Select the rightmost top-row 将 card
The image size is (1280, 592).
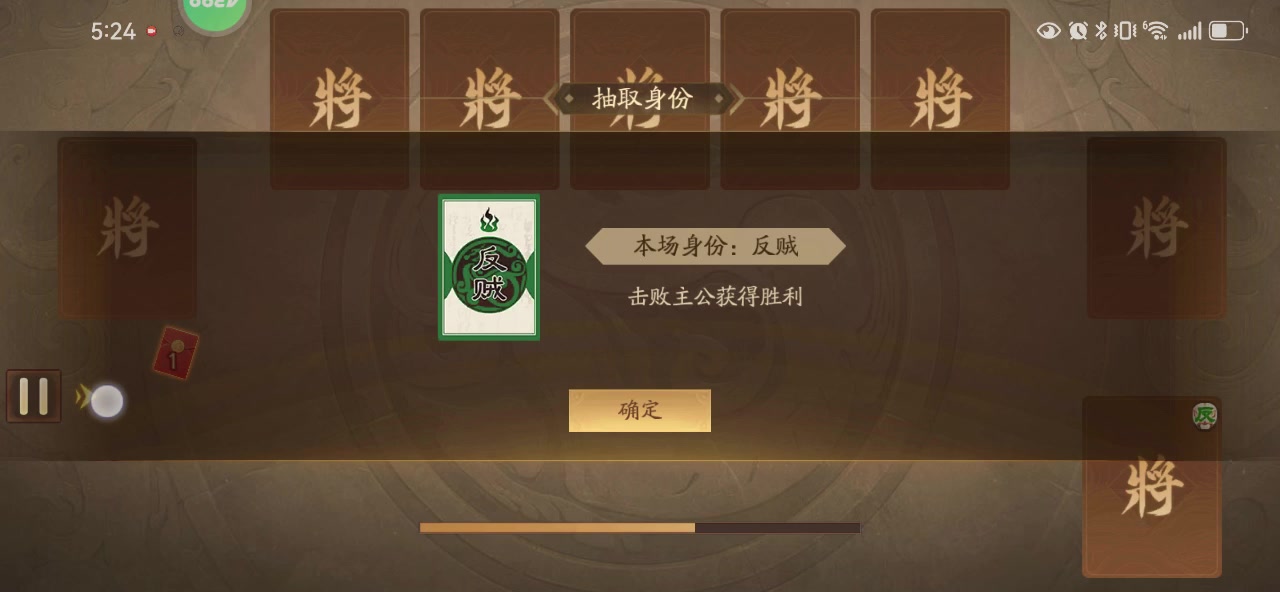(x=940, y=99)
